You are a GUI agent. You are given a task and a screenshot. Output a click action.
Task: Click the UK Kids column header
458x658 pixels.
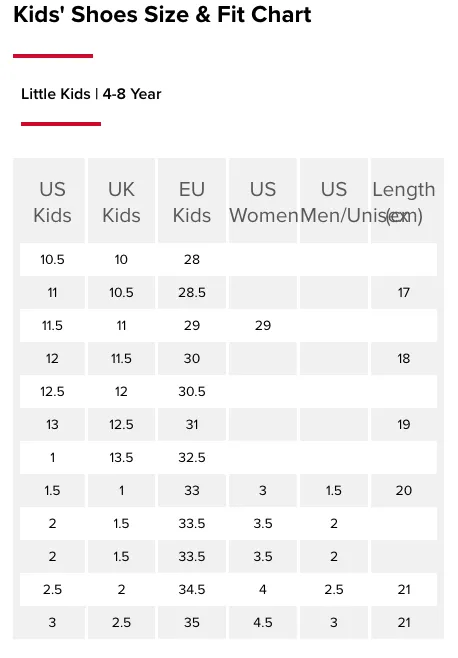pyautogui.click(x=121, y=202)
